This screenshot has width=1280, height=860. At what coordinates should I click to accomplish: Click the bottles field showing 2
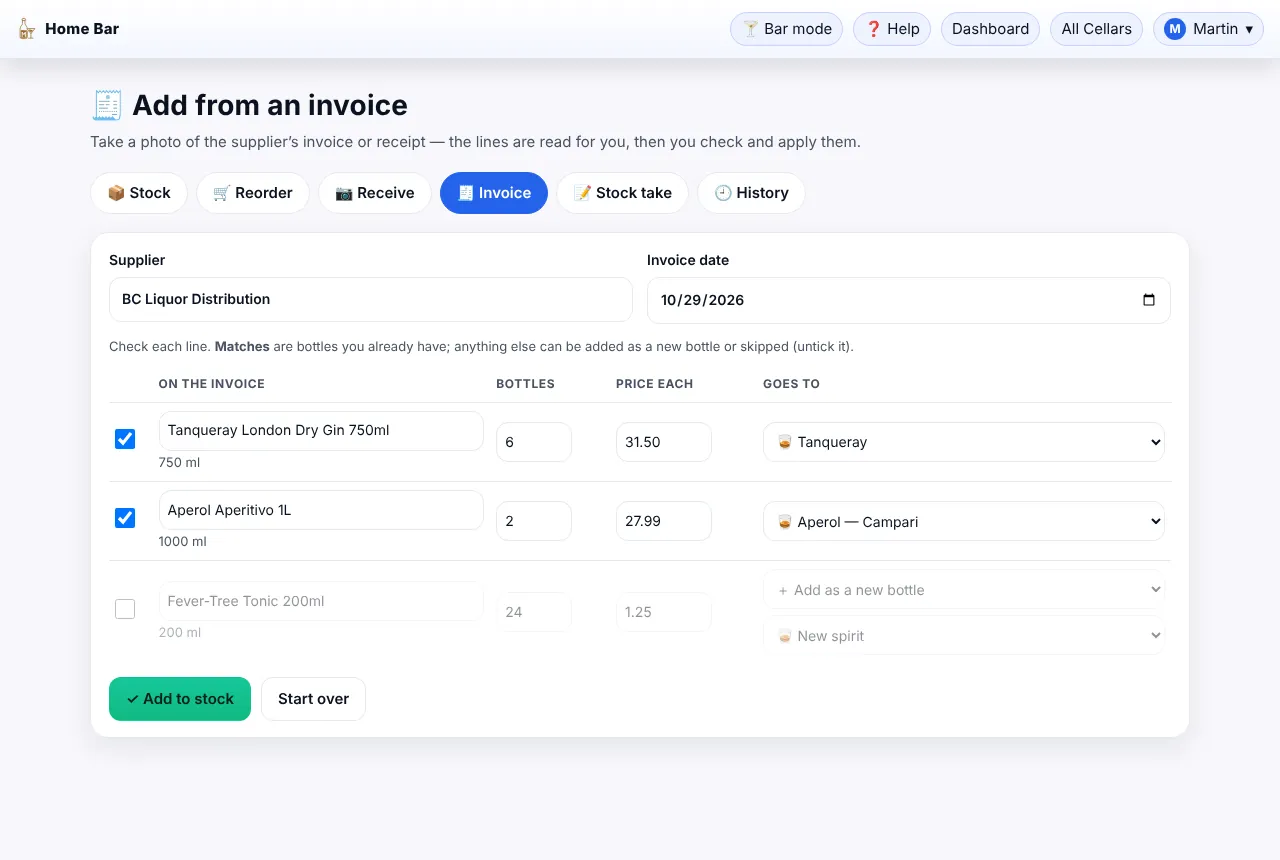pyautogui.click(x=534, y=521)
